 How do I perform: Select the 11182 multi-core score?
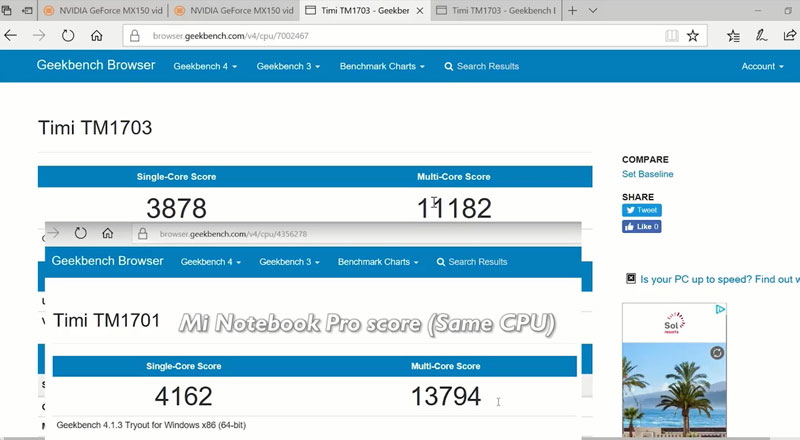point(454,208)
